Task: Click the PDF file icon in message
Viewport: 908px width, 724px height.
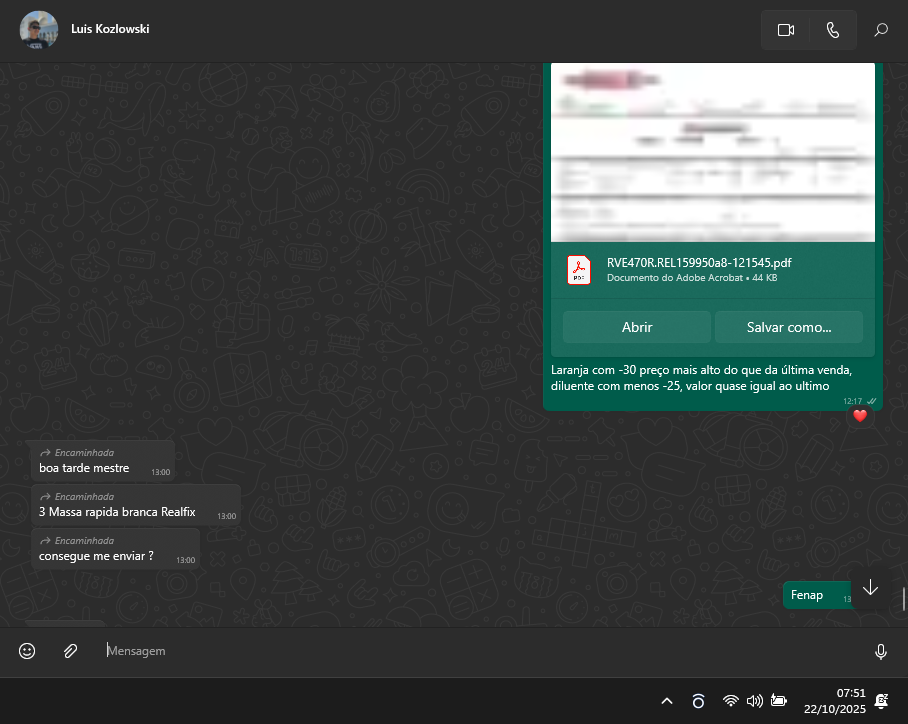Action: pos(580,270)
